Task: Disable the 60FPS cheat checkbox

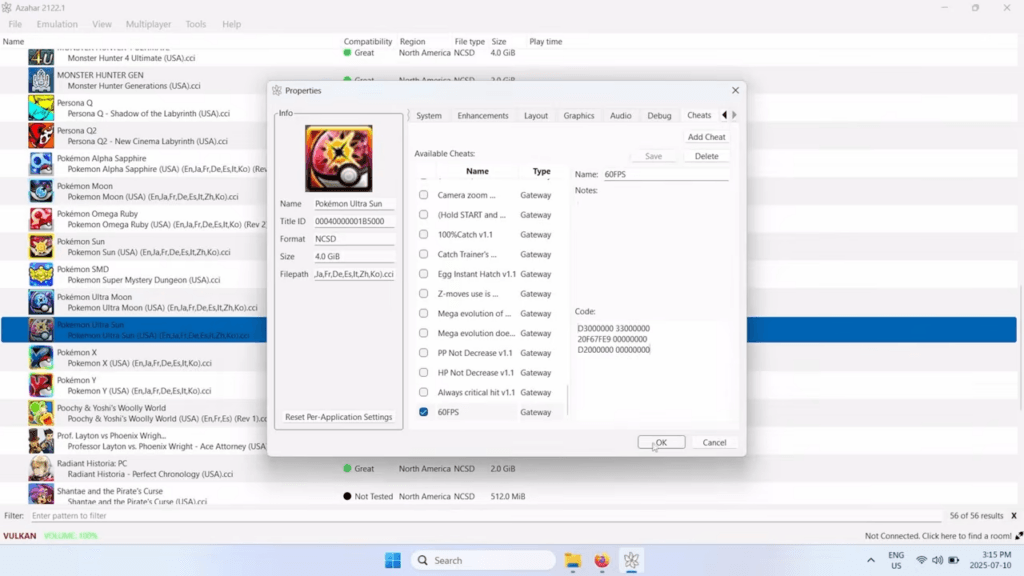Action: coord(423,412)
